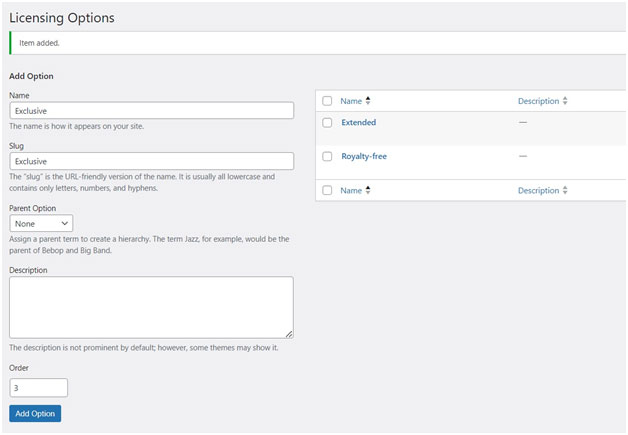Click inside the Description textarea
Viewport: 628px width, 435px height.
pos(151,307)
